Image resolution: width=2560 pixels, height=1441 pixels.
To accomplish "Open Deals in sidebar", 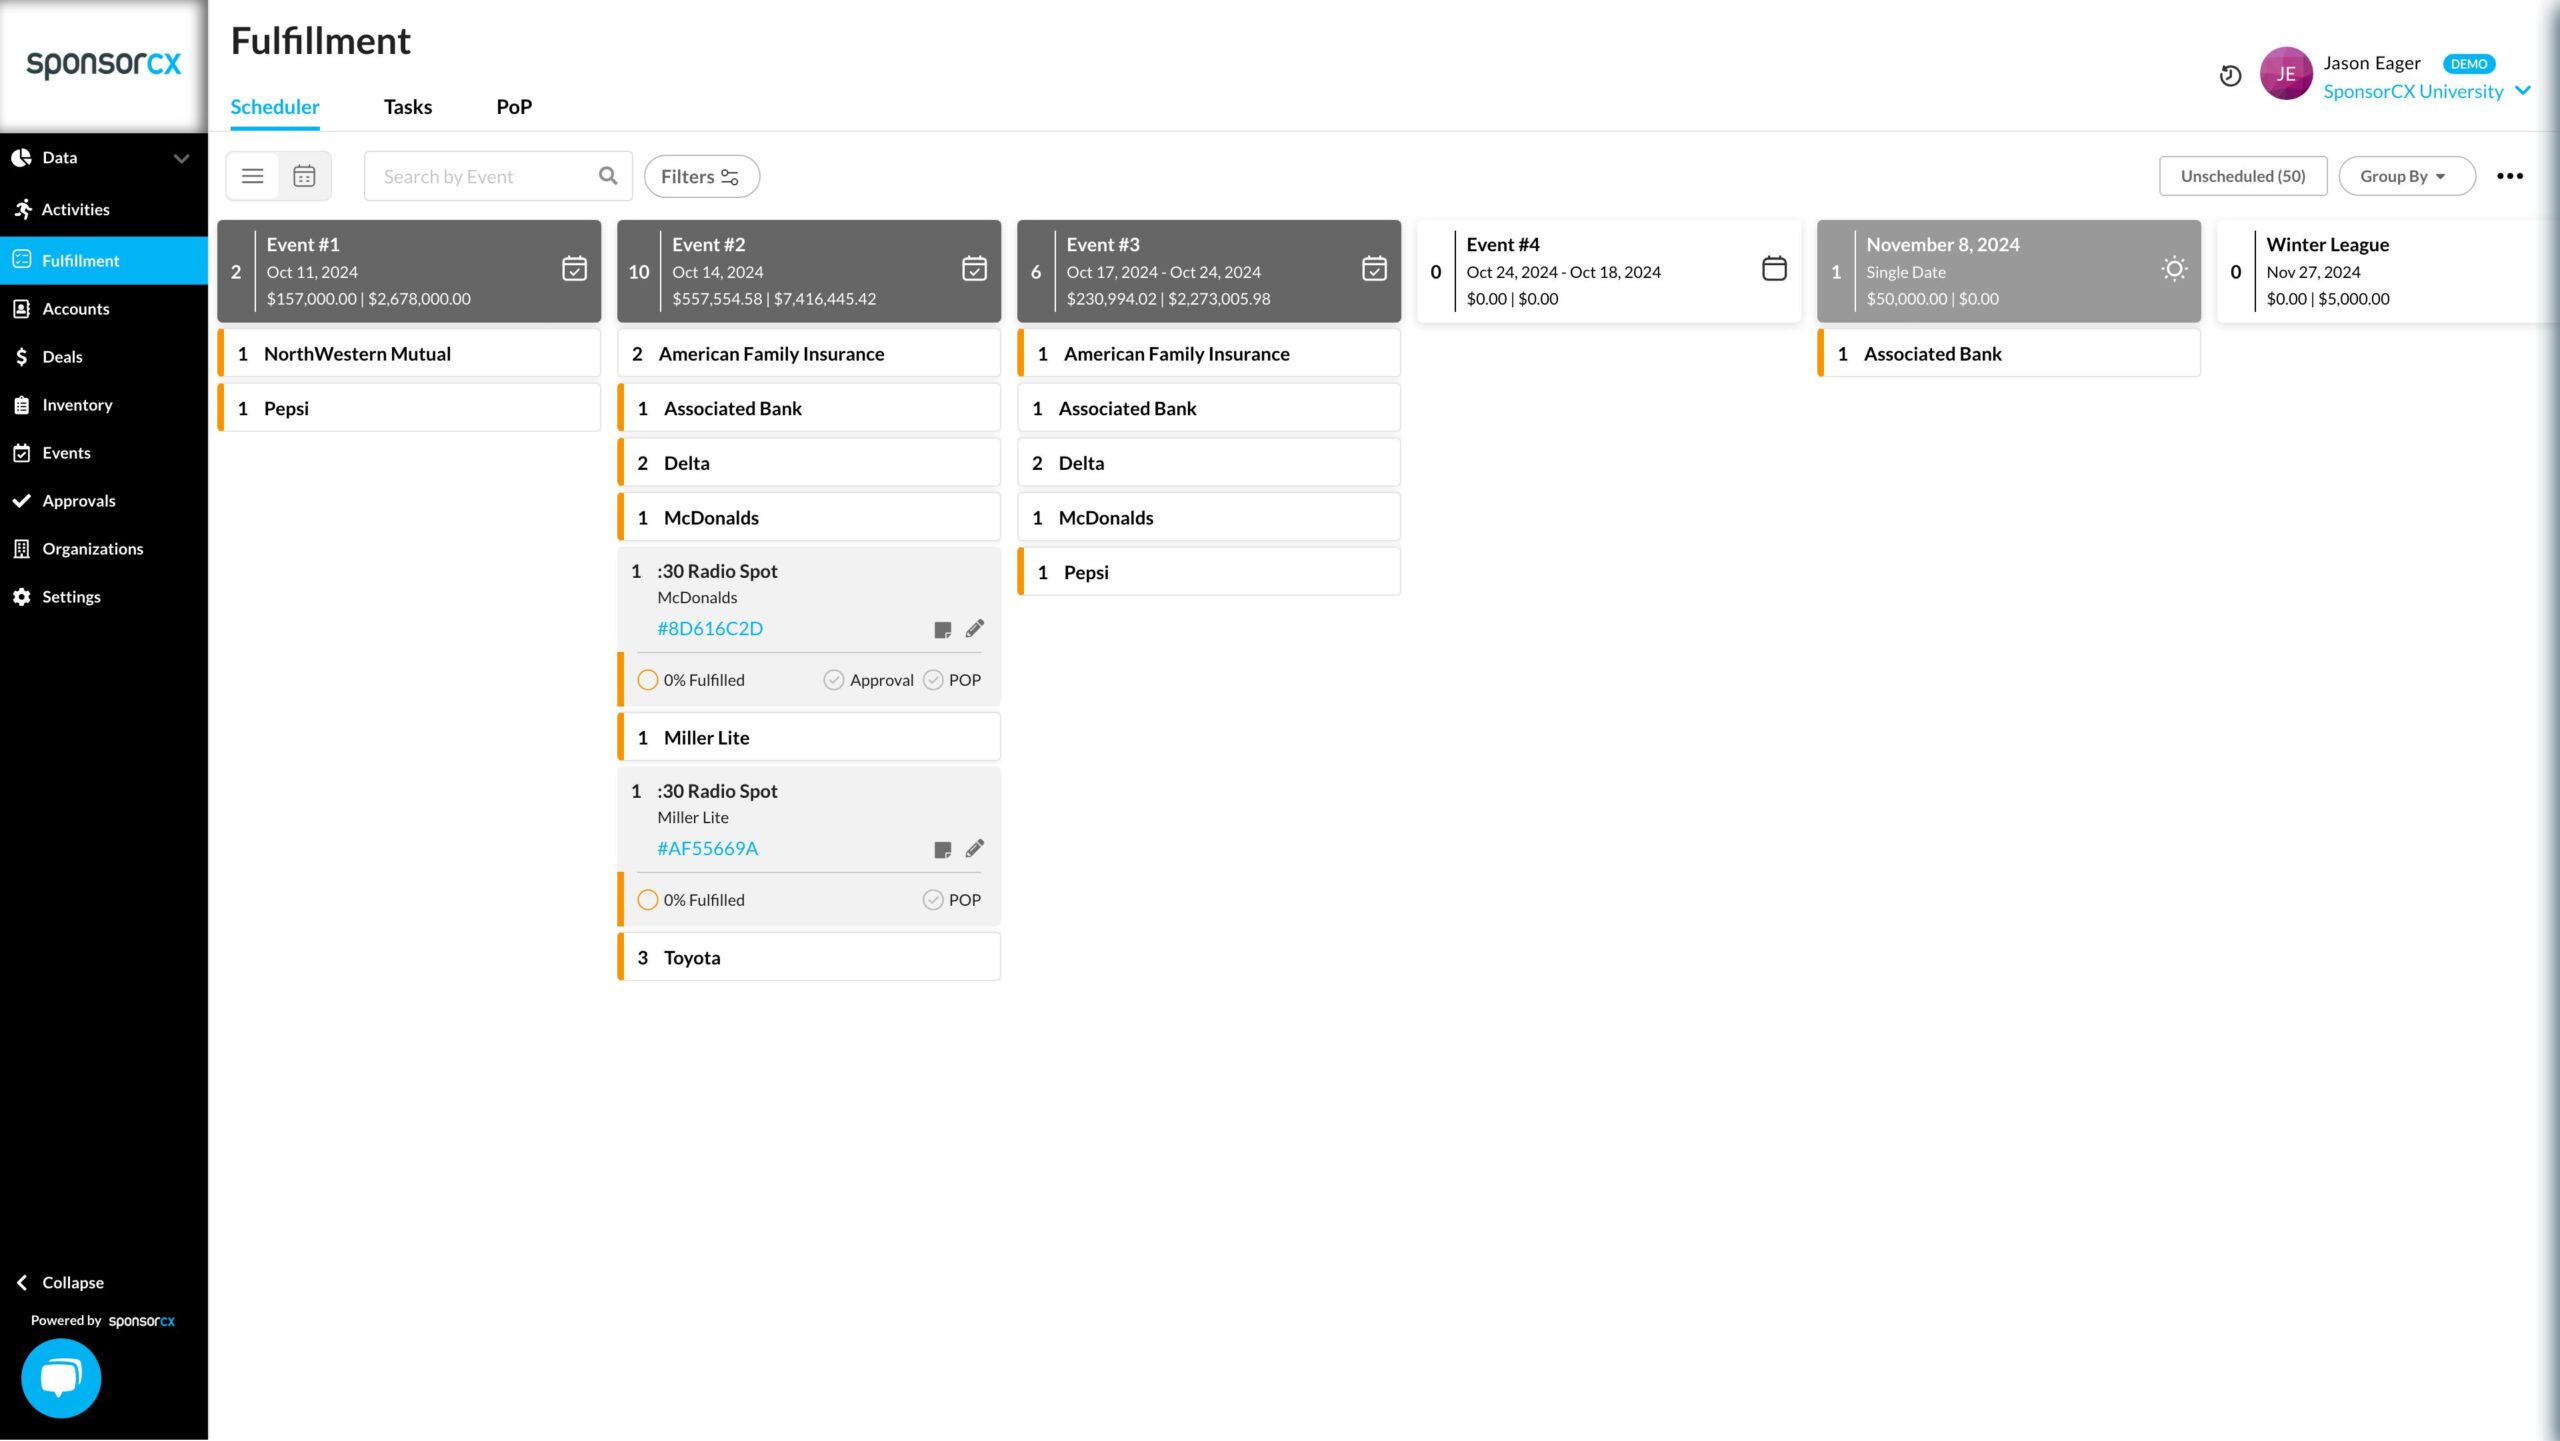I will [x=104, y=357].
